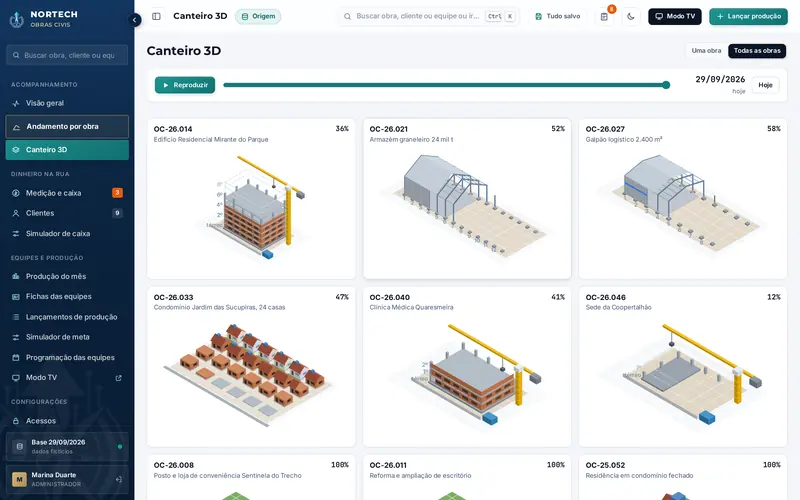Screen dimensions: 800x500
Task: Click the 58% progress on OC-26.027
Action: (x=774, y=129)
